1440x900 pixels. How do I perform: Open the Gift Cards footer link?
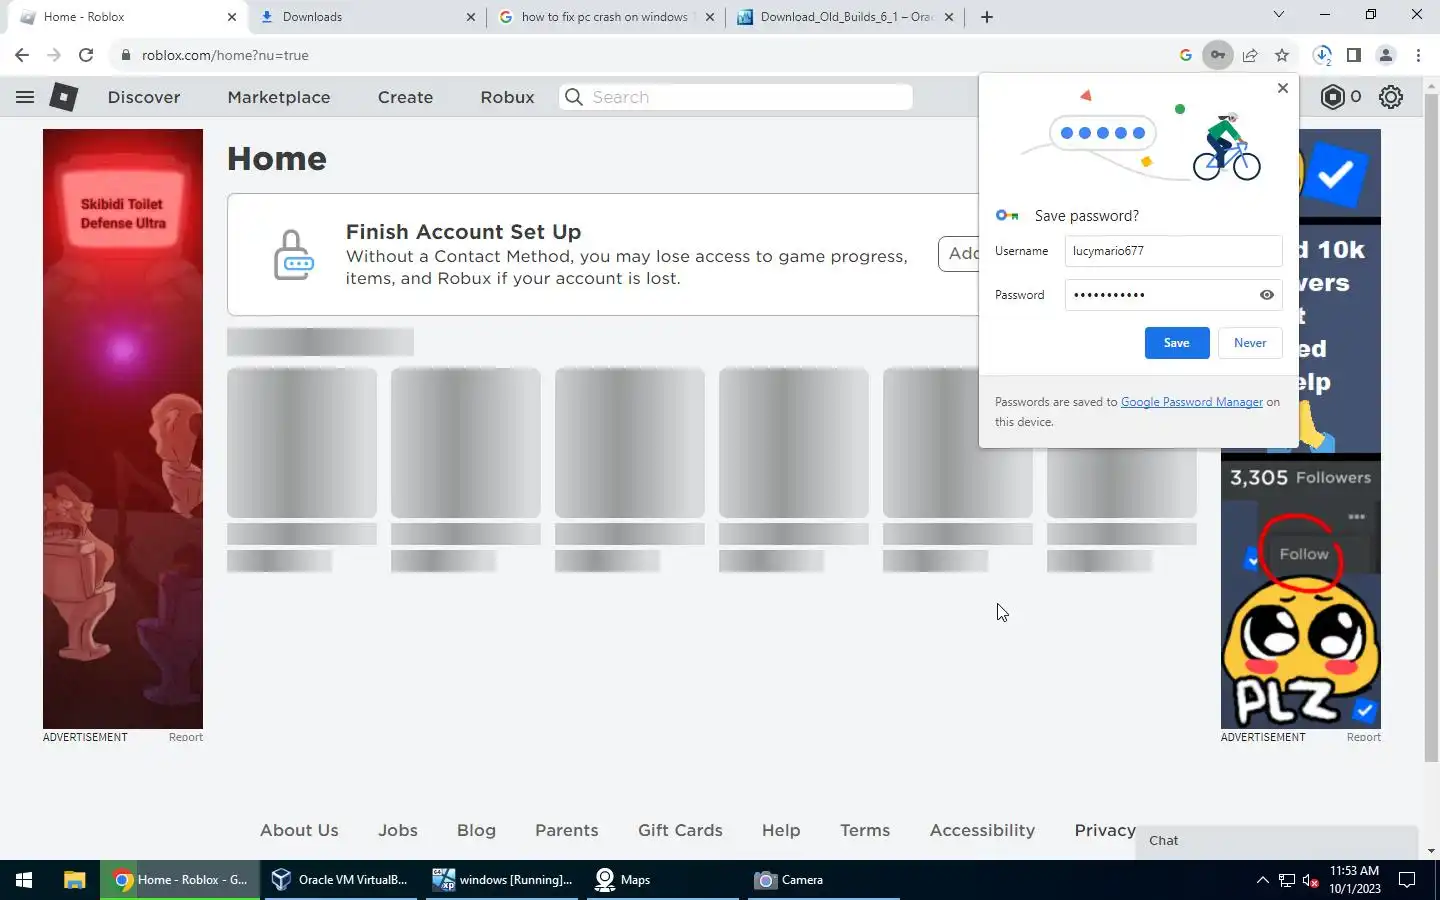(x=680, y=830)
